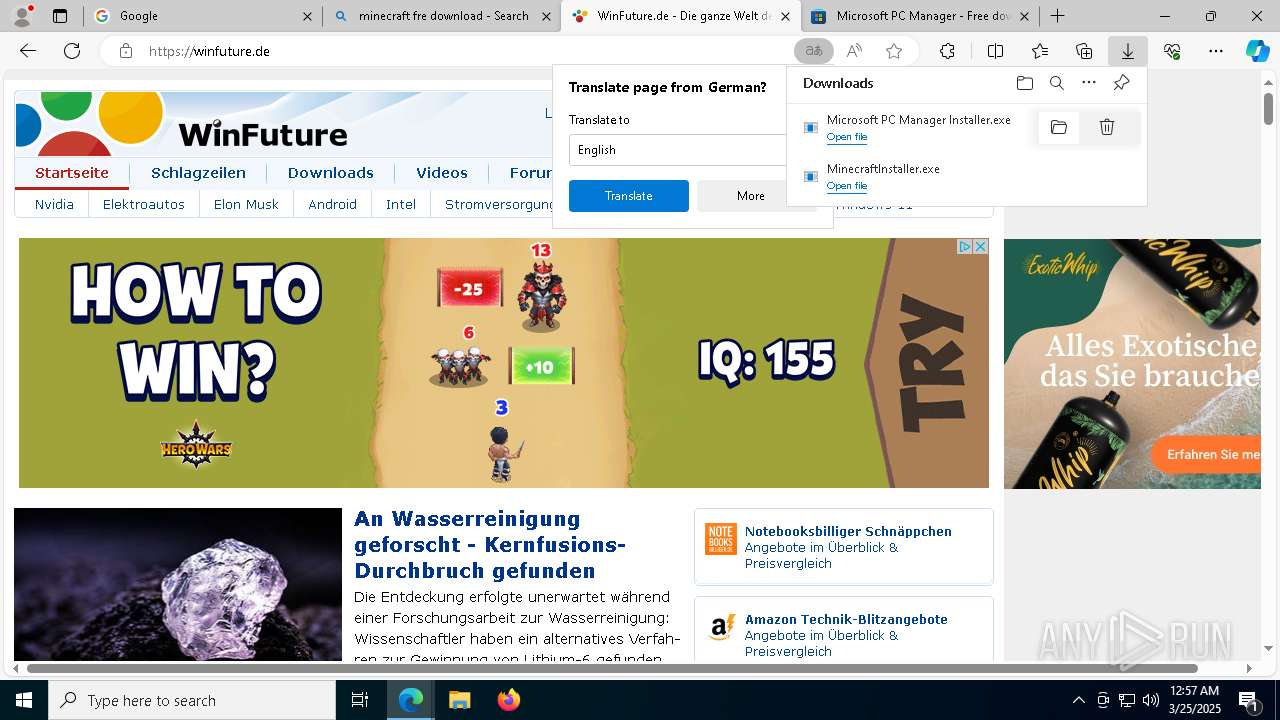Open the Android topic link
The height and width of the screenshot is (720, 1280).
click(x=332, y=204)
